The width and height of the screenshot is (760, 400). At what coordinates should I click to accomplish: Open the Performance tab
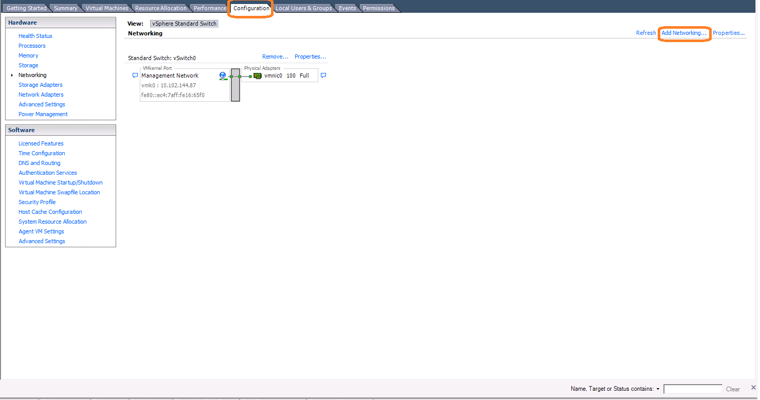click(209, 8)
